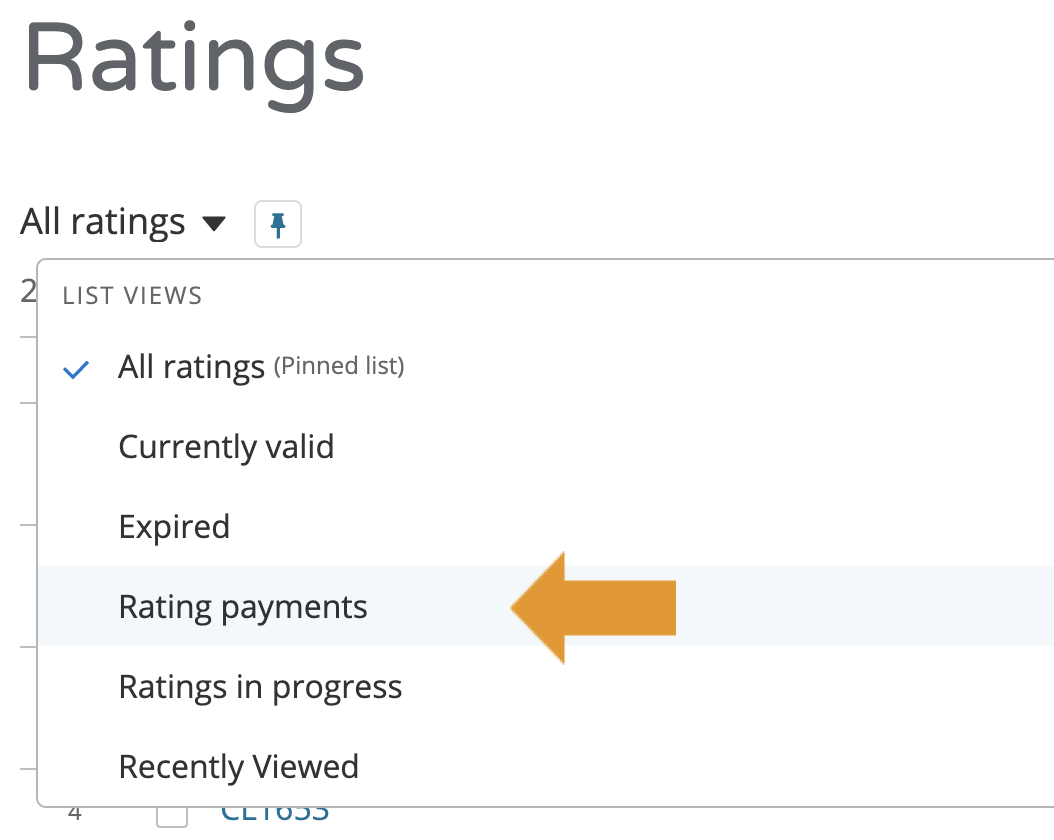Select All ratings pinned list option
1054x840 pixels.
click(192, 367)
